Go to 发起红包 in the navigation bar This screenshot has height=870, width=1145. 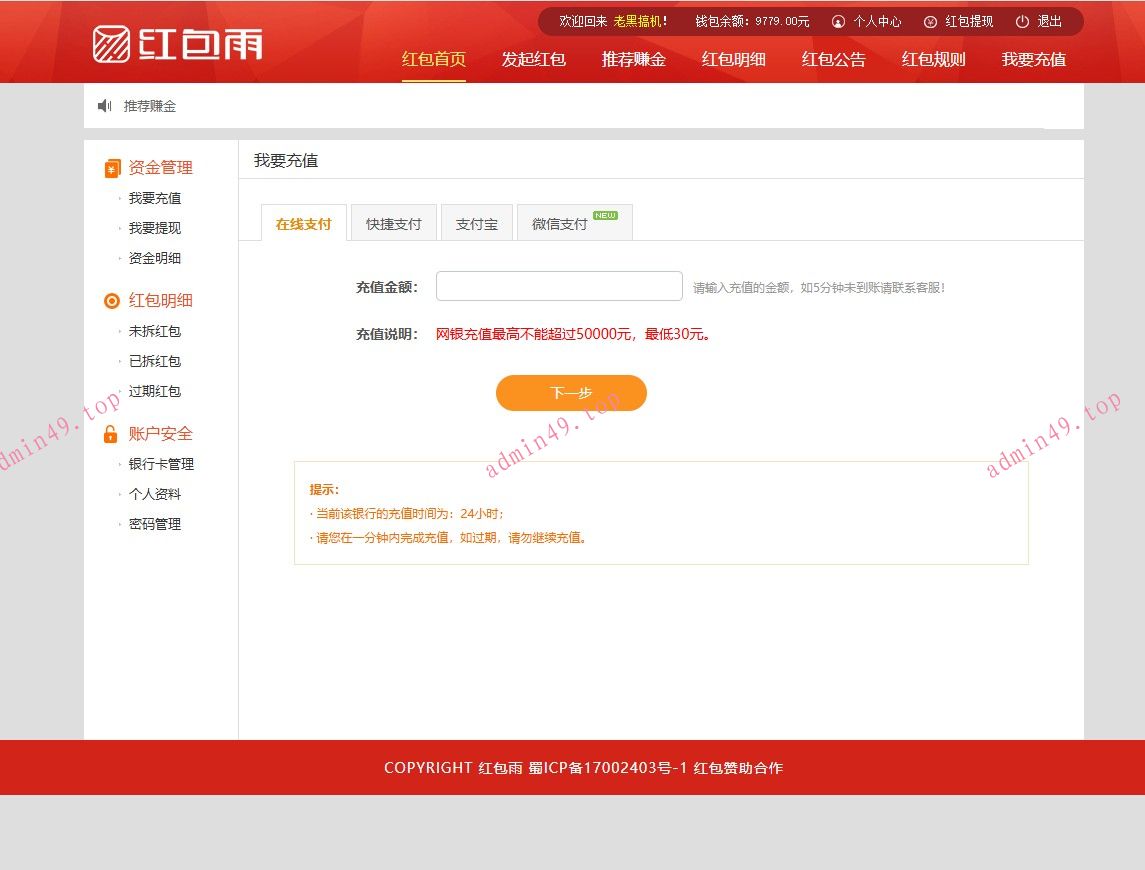pyautogui.click(x=534, y=60)
